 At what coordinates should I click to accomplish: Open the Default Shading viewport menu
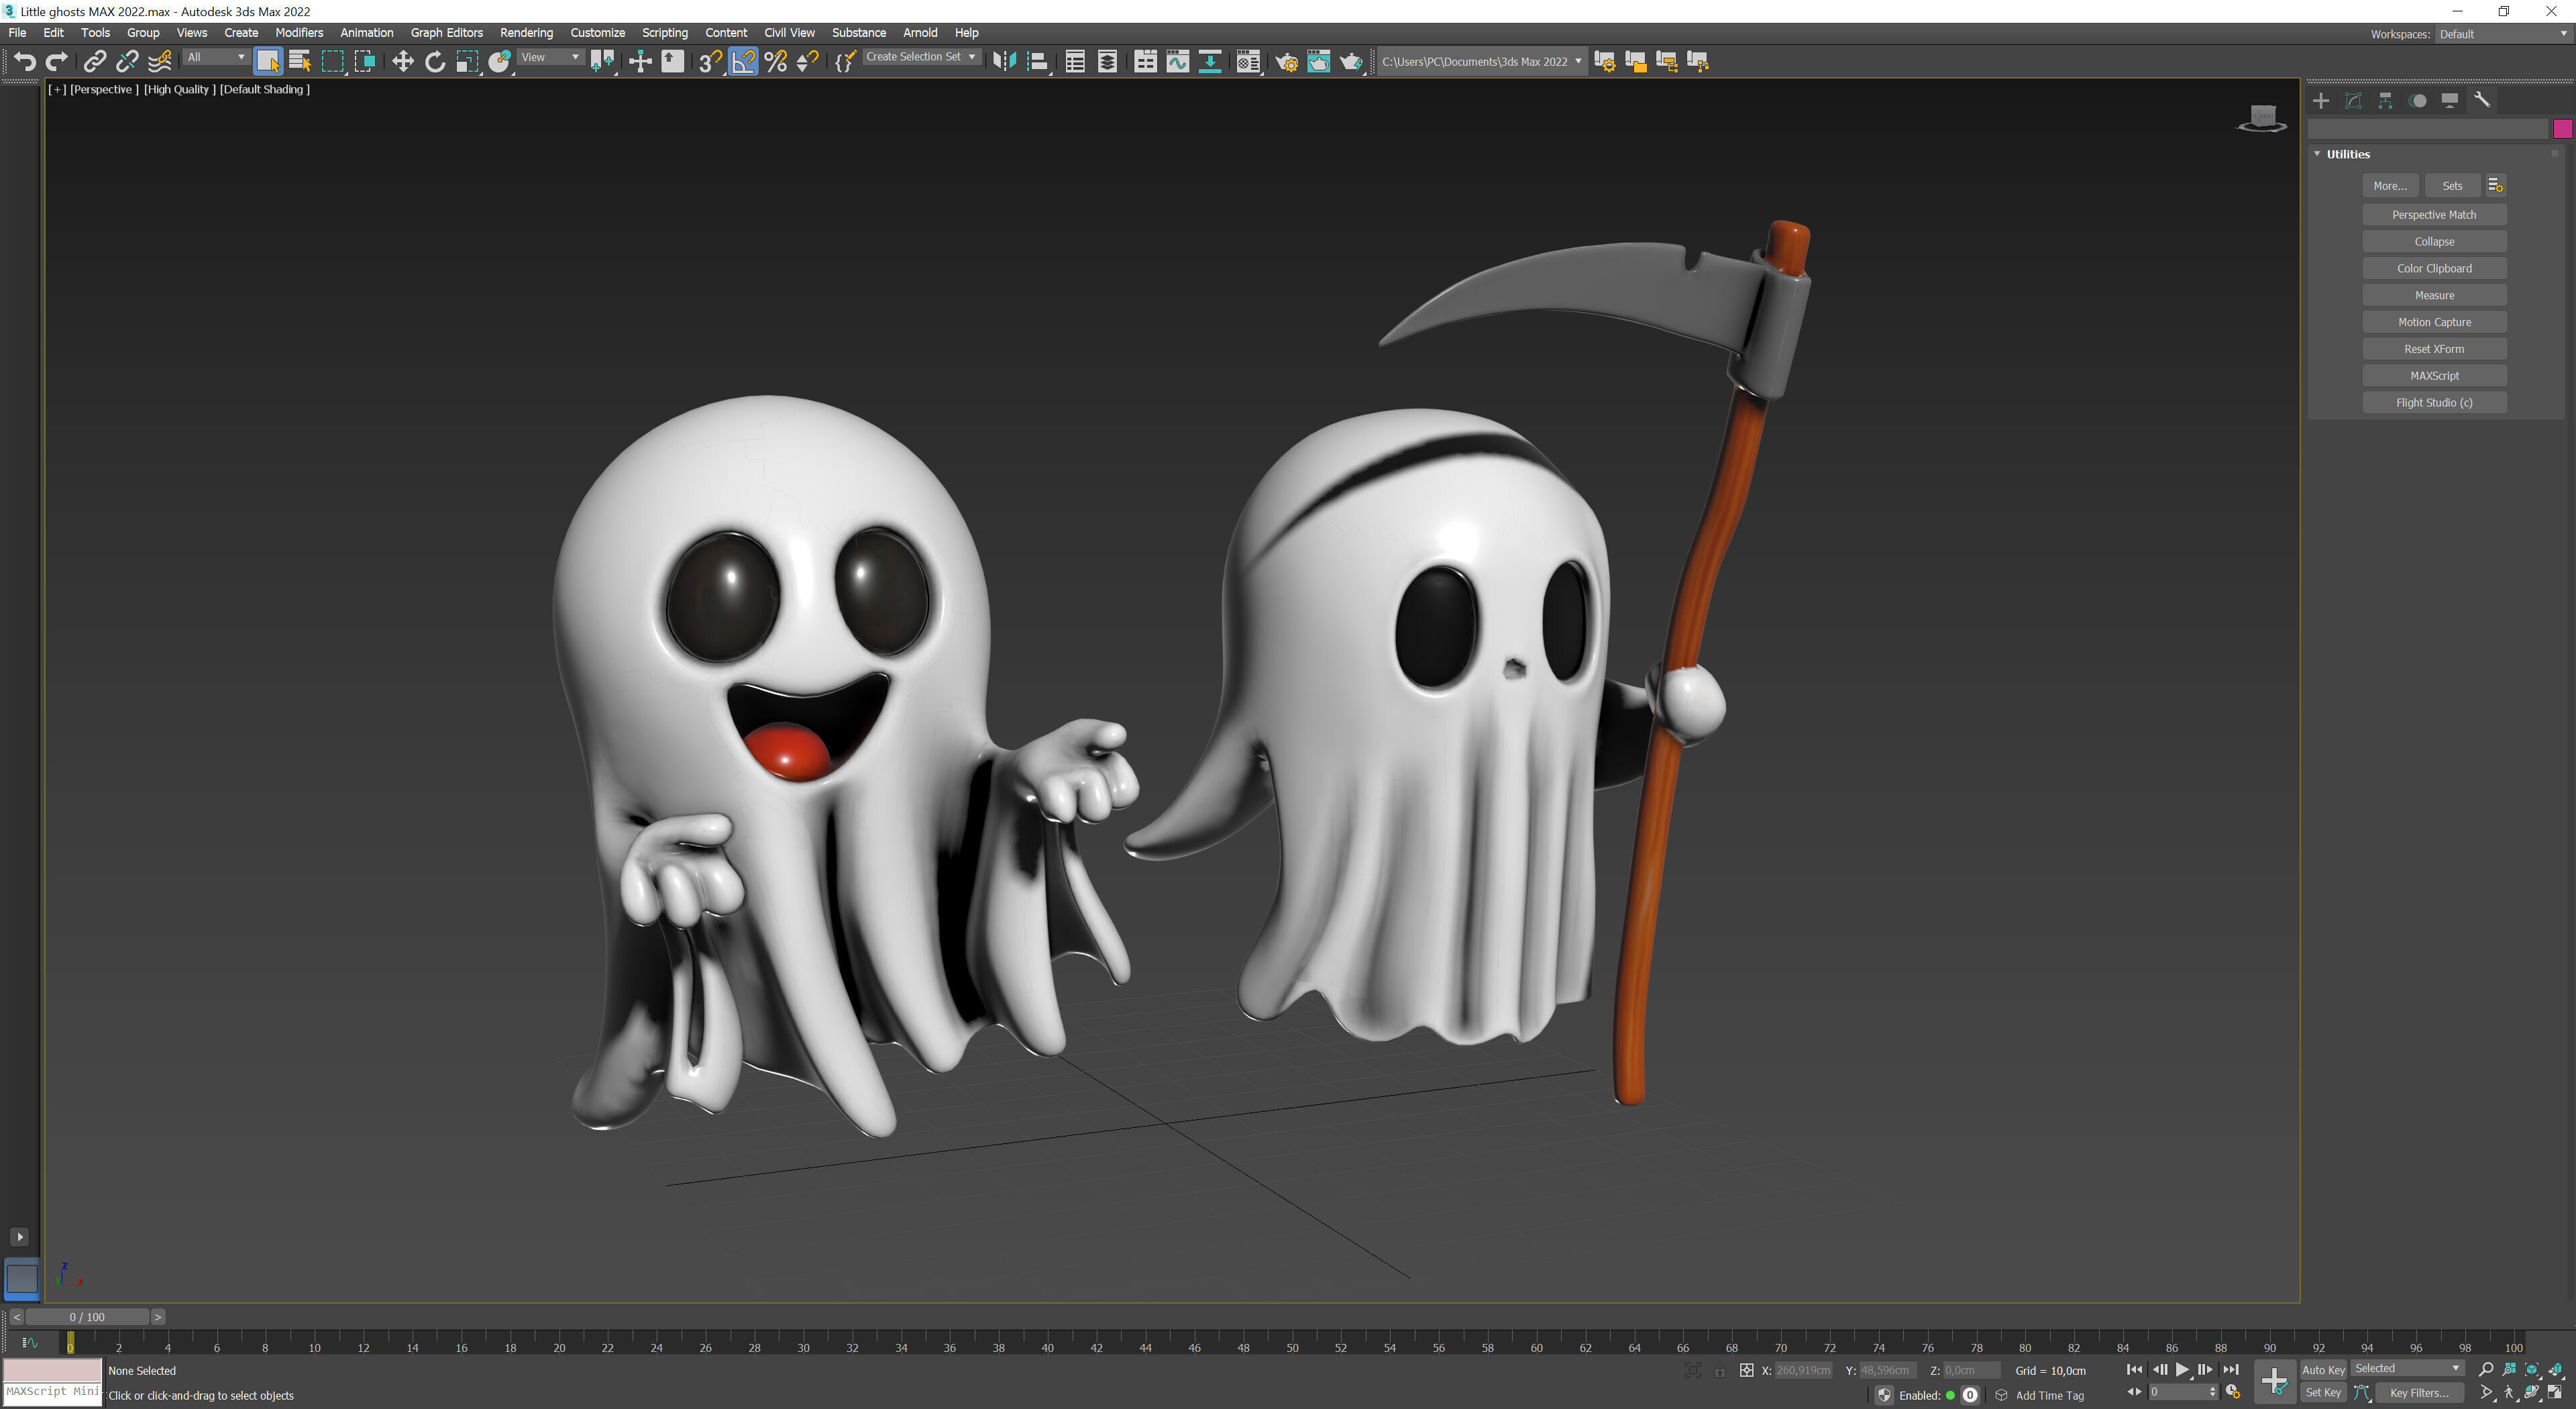click(x=265, y=89)
